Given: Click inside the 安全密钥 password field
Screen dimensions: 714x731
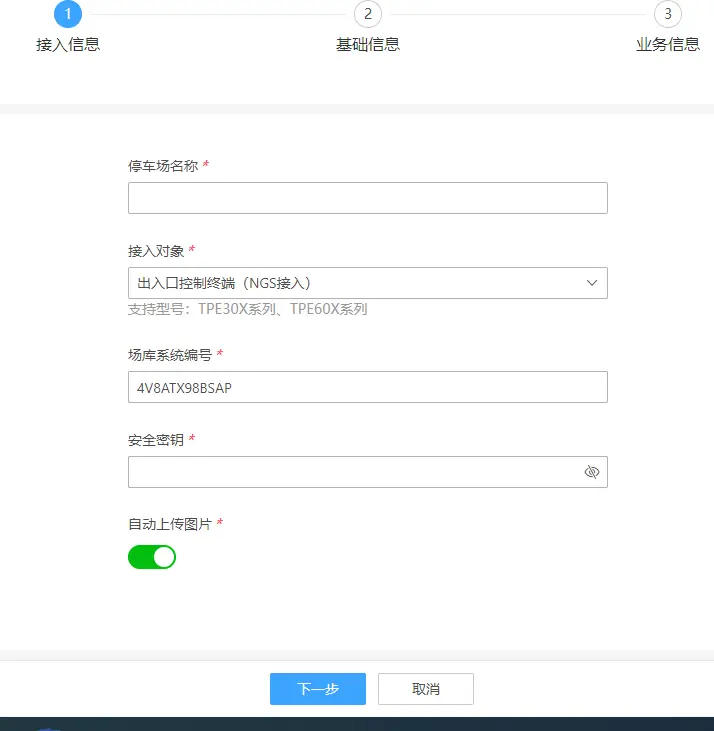Looking at the screenshot, I should (350, 472).
